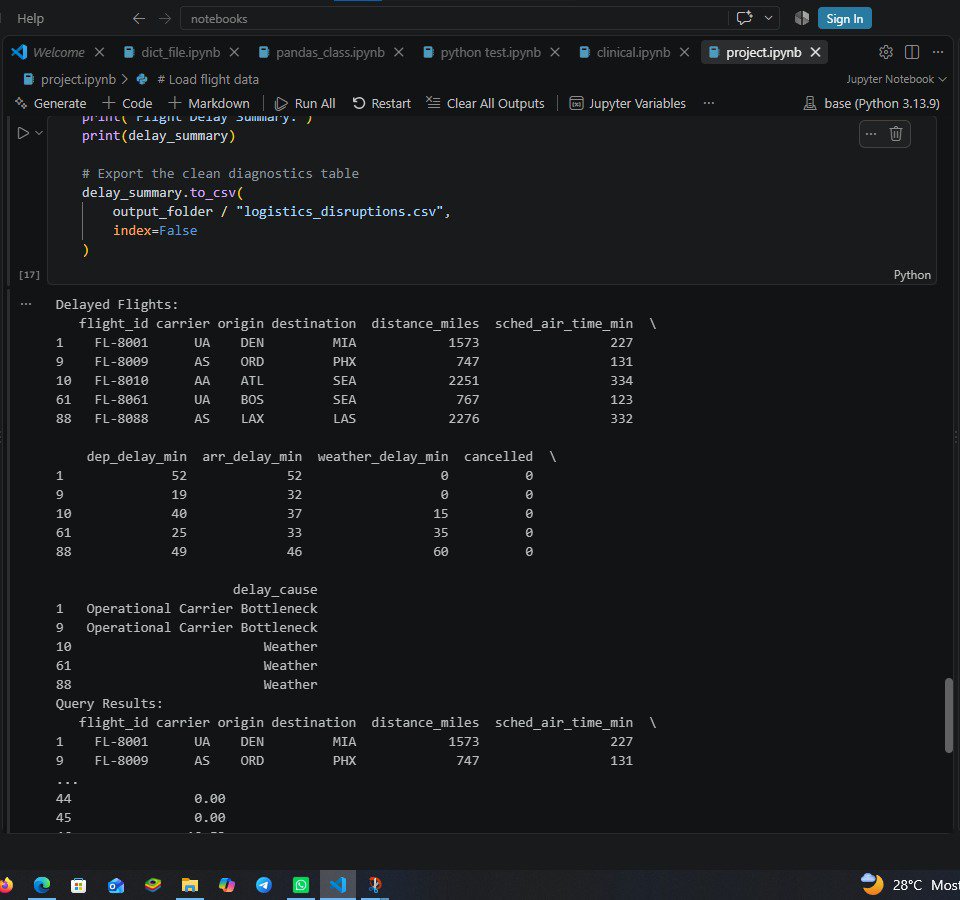Click the notebook vertical scrollbar thumb
Image resolution: width=960 pixels, height=900 pixels.
click(x=948, y=715)
